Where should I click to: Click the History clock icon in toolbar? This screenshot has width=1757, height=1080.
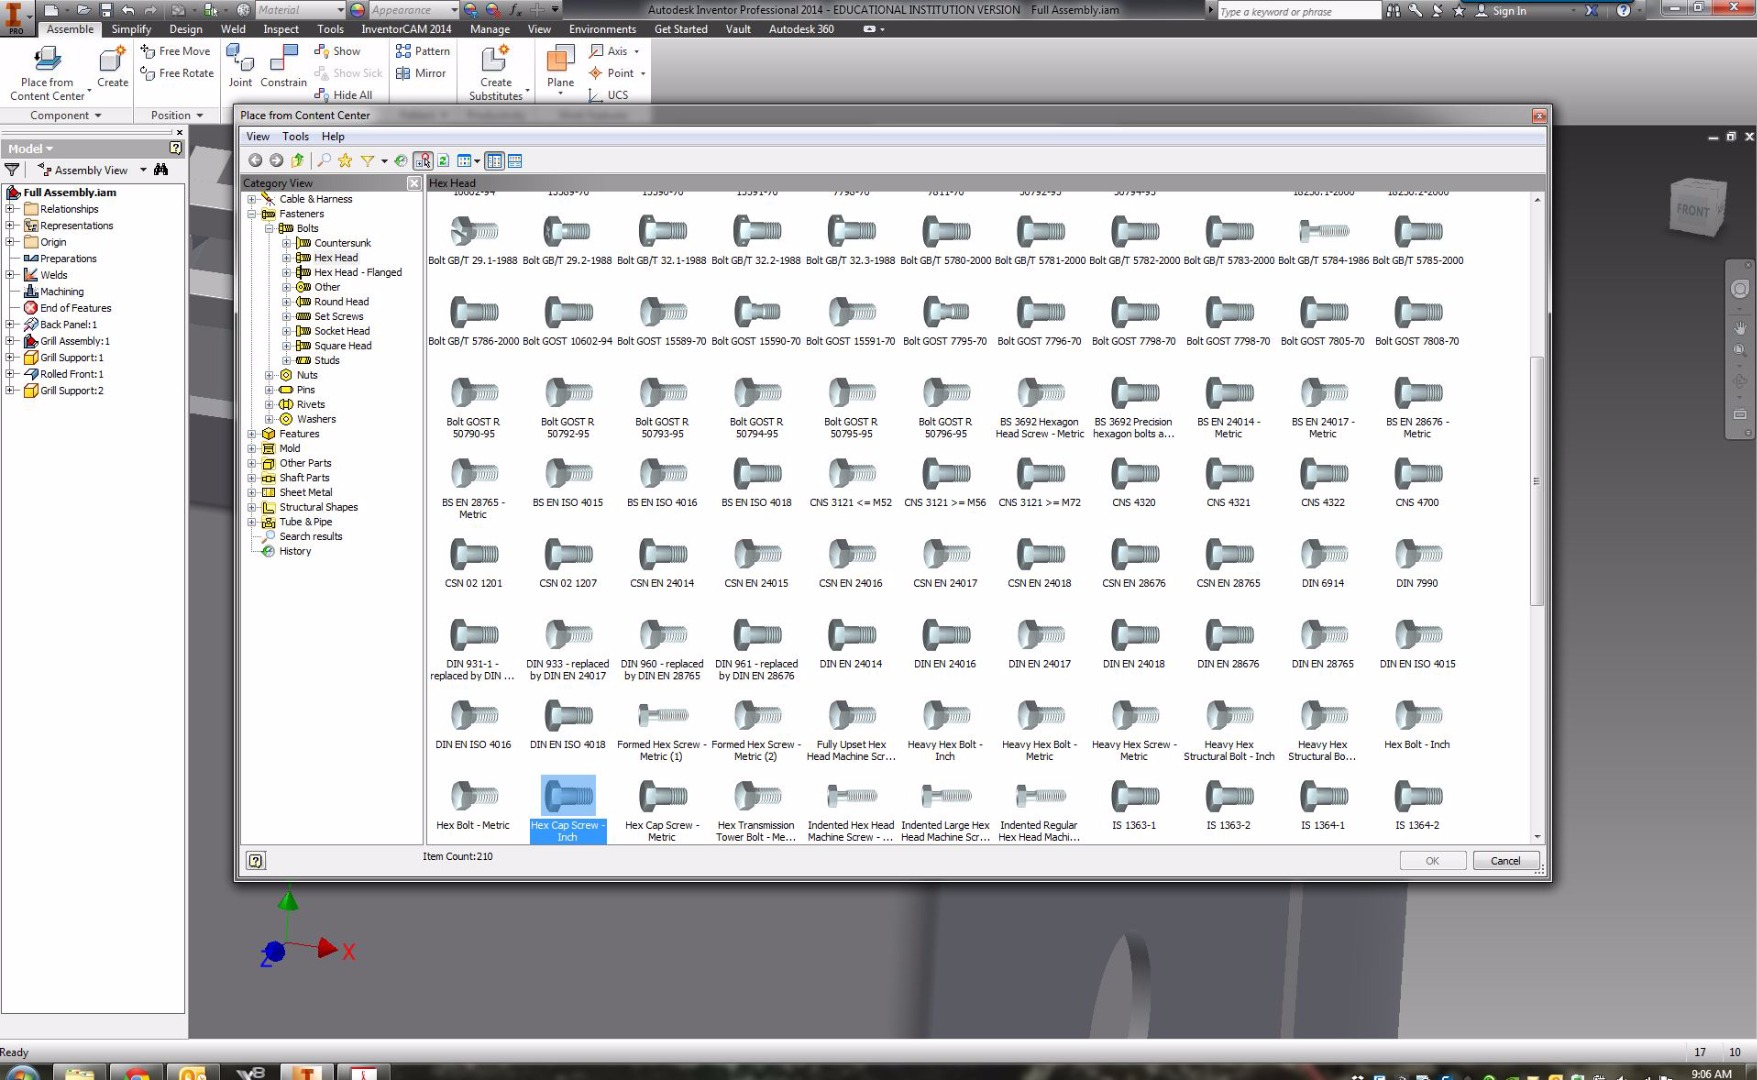tap(401, 160)
